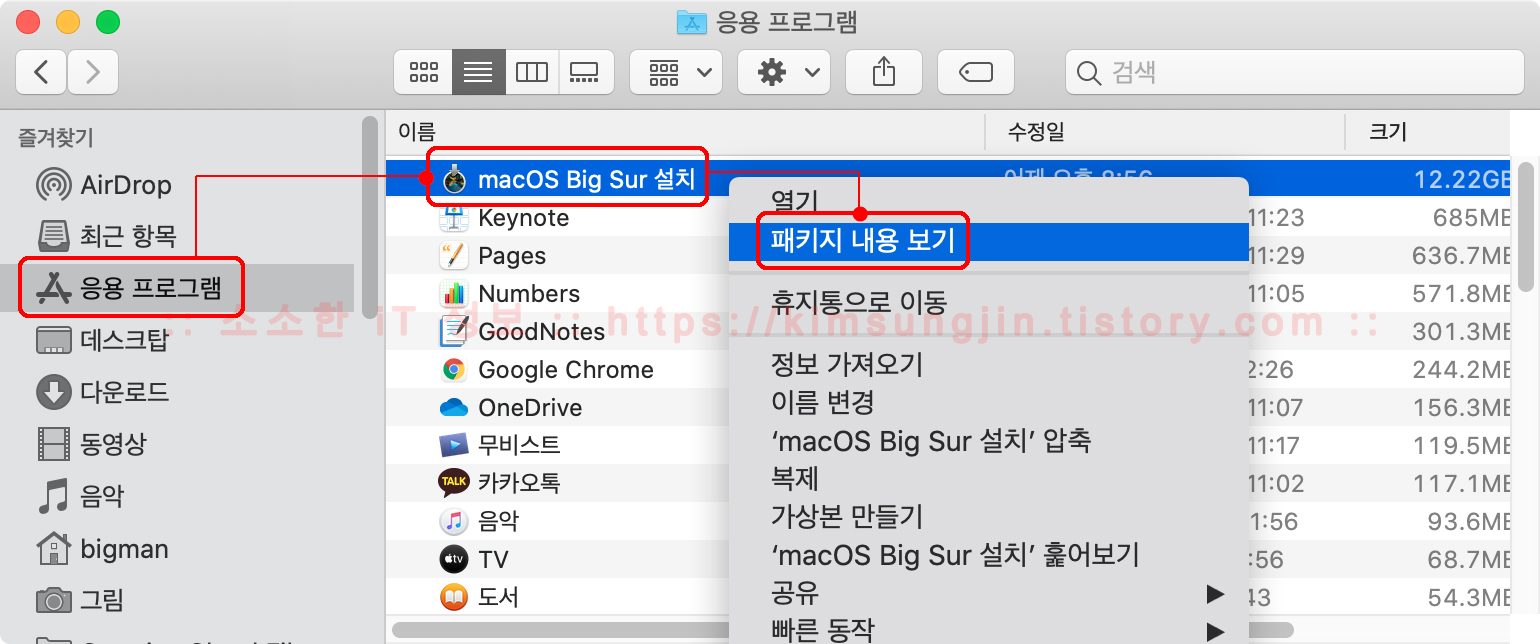Click the 12.22GB size value
This screenshot has height=644, width=1540.
click(x=1461, y=180)
